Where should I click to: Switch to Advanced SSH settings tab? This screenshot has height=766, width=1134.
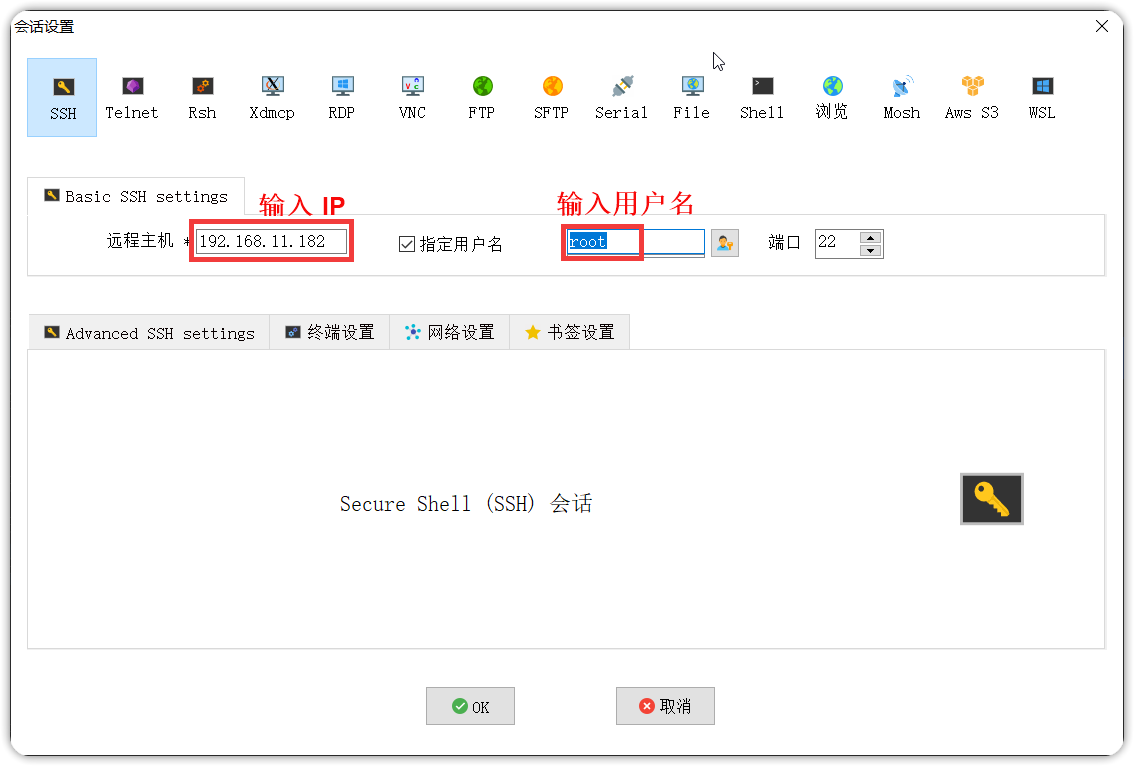(x=149, y=333)
